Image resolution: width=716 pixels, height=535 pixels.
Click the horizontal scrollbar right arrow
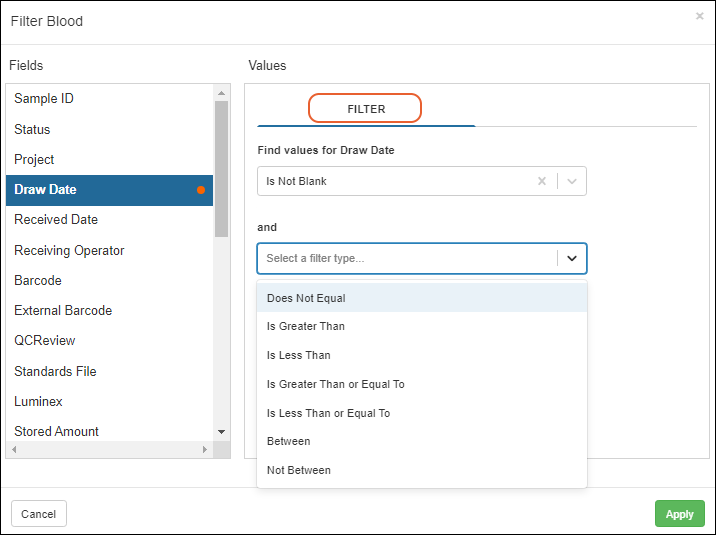click(x=205, y=450)
